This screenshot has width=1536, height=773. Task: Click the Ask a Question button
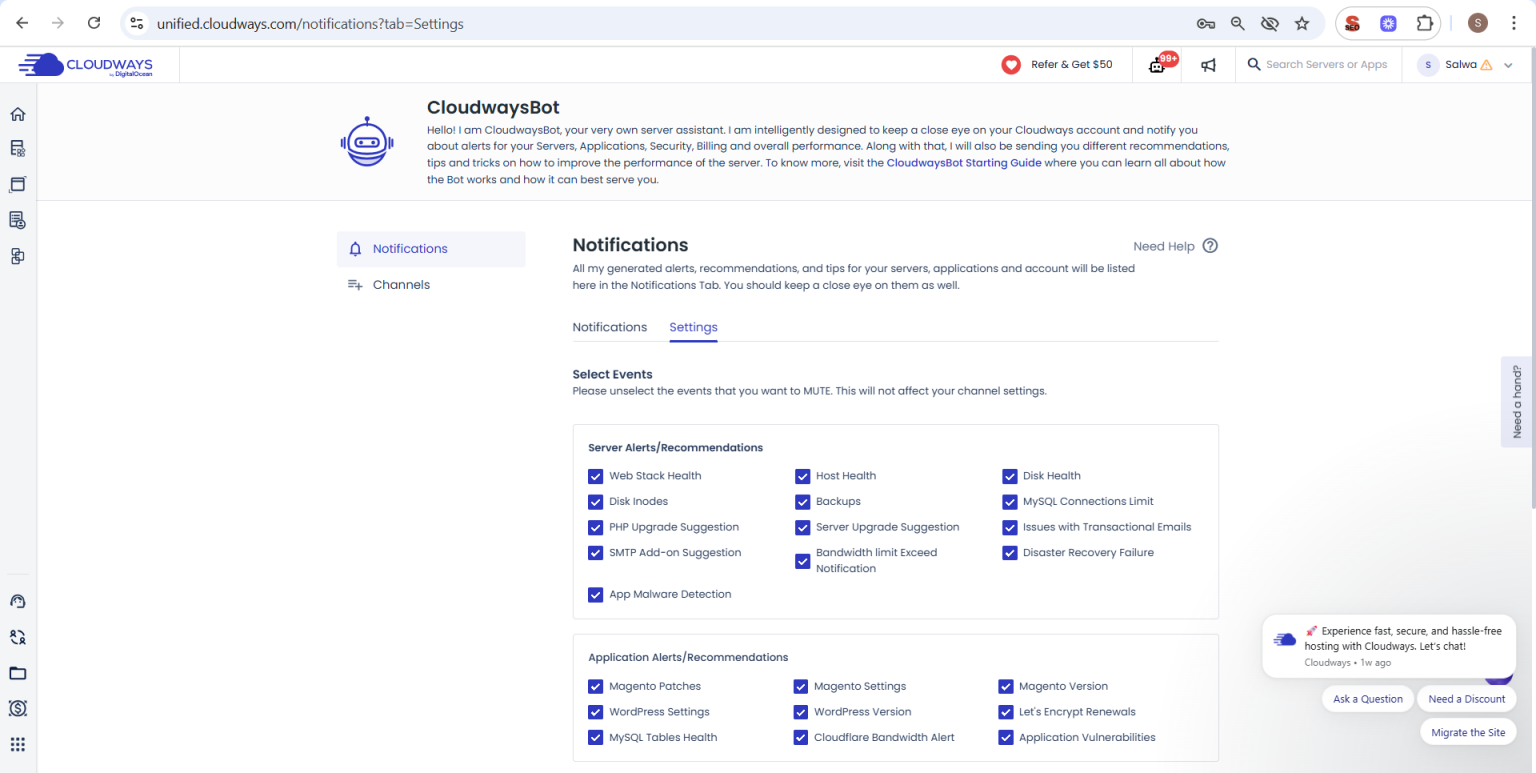coord(1367,699)
